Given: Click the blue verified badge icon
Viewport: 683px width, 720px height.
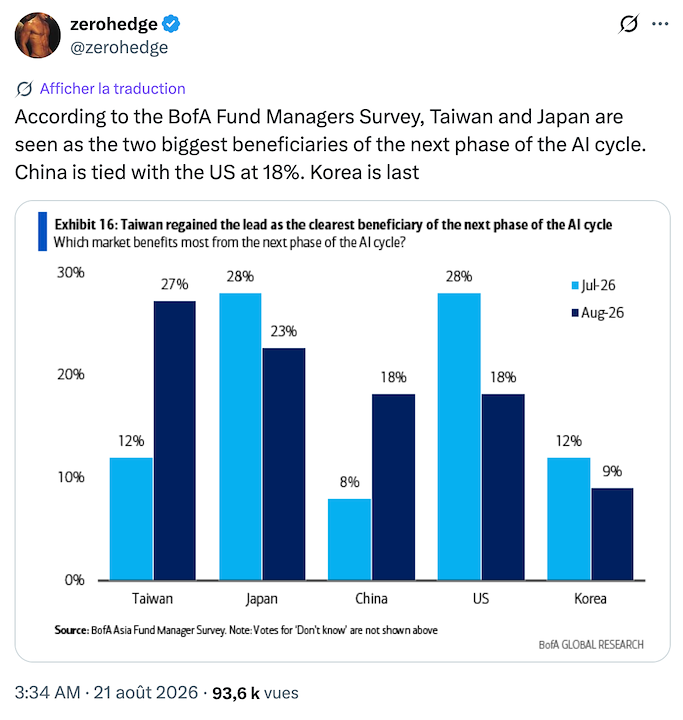Looking at the screenshot, I should pos(171,24).
